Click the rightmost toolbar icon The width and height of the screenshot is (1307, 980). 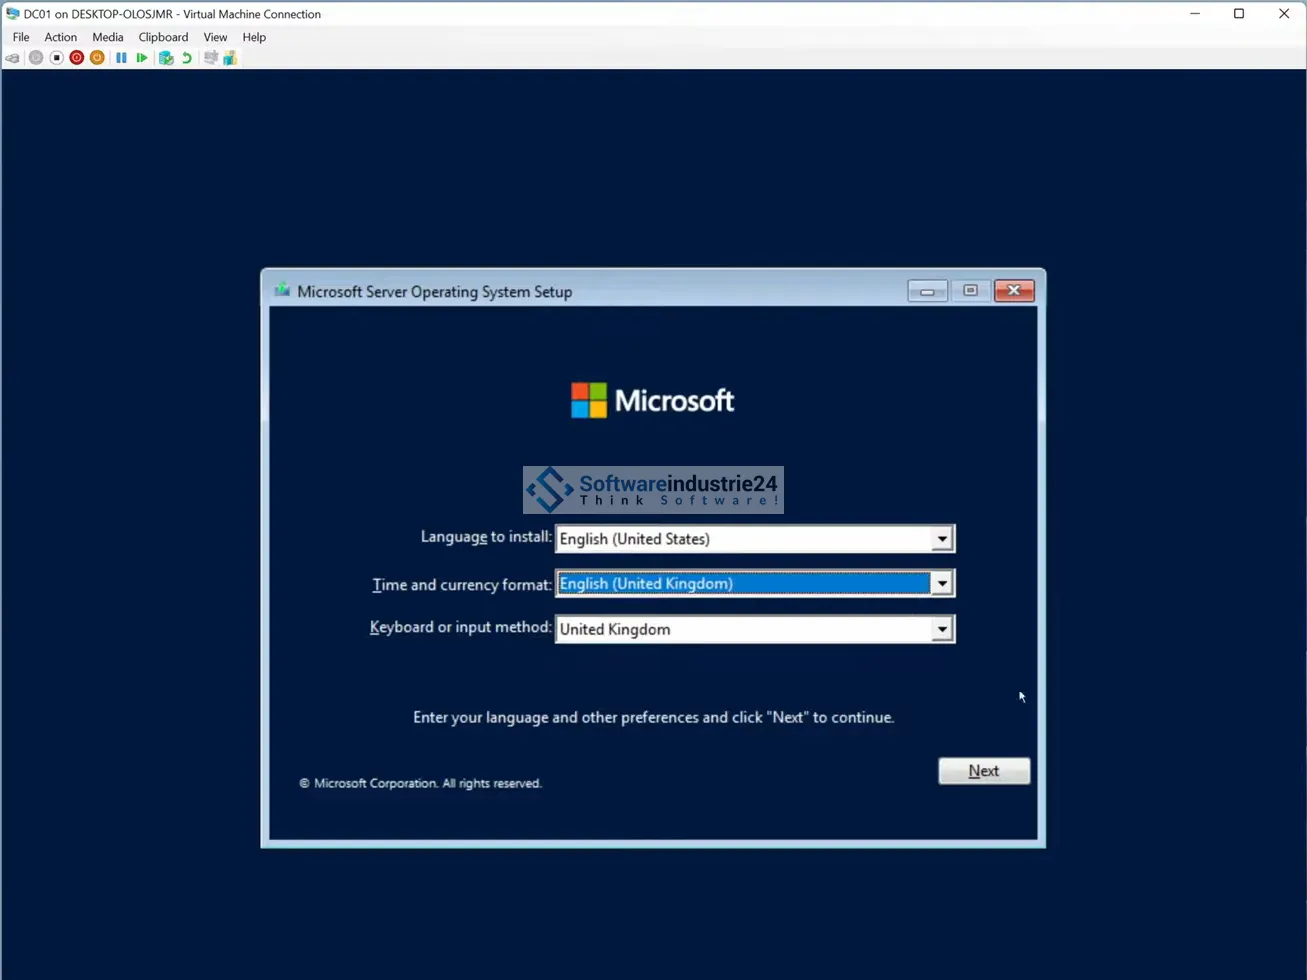230,58
